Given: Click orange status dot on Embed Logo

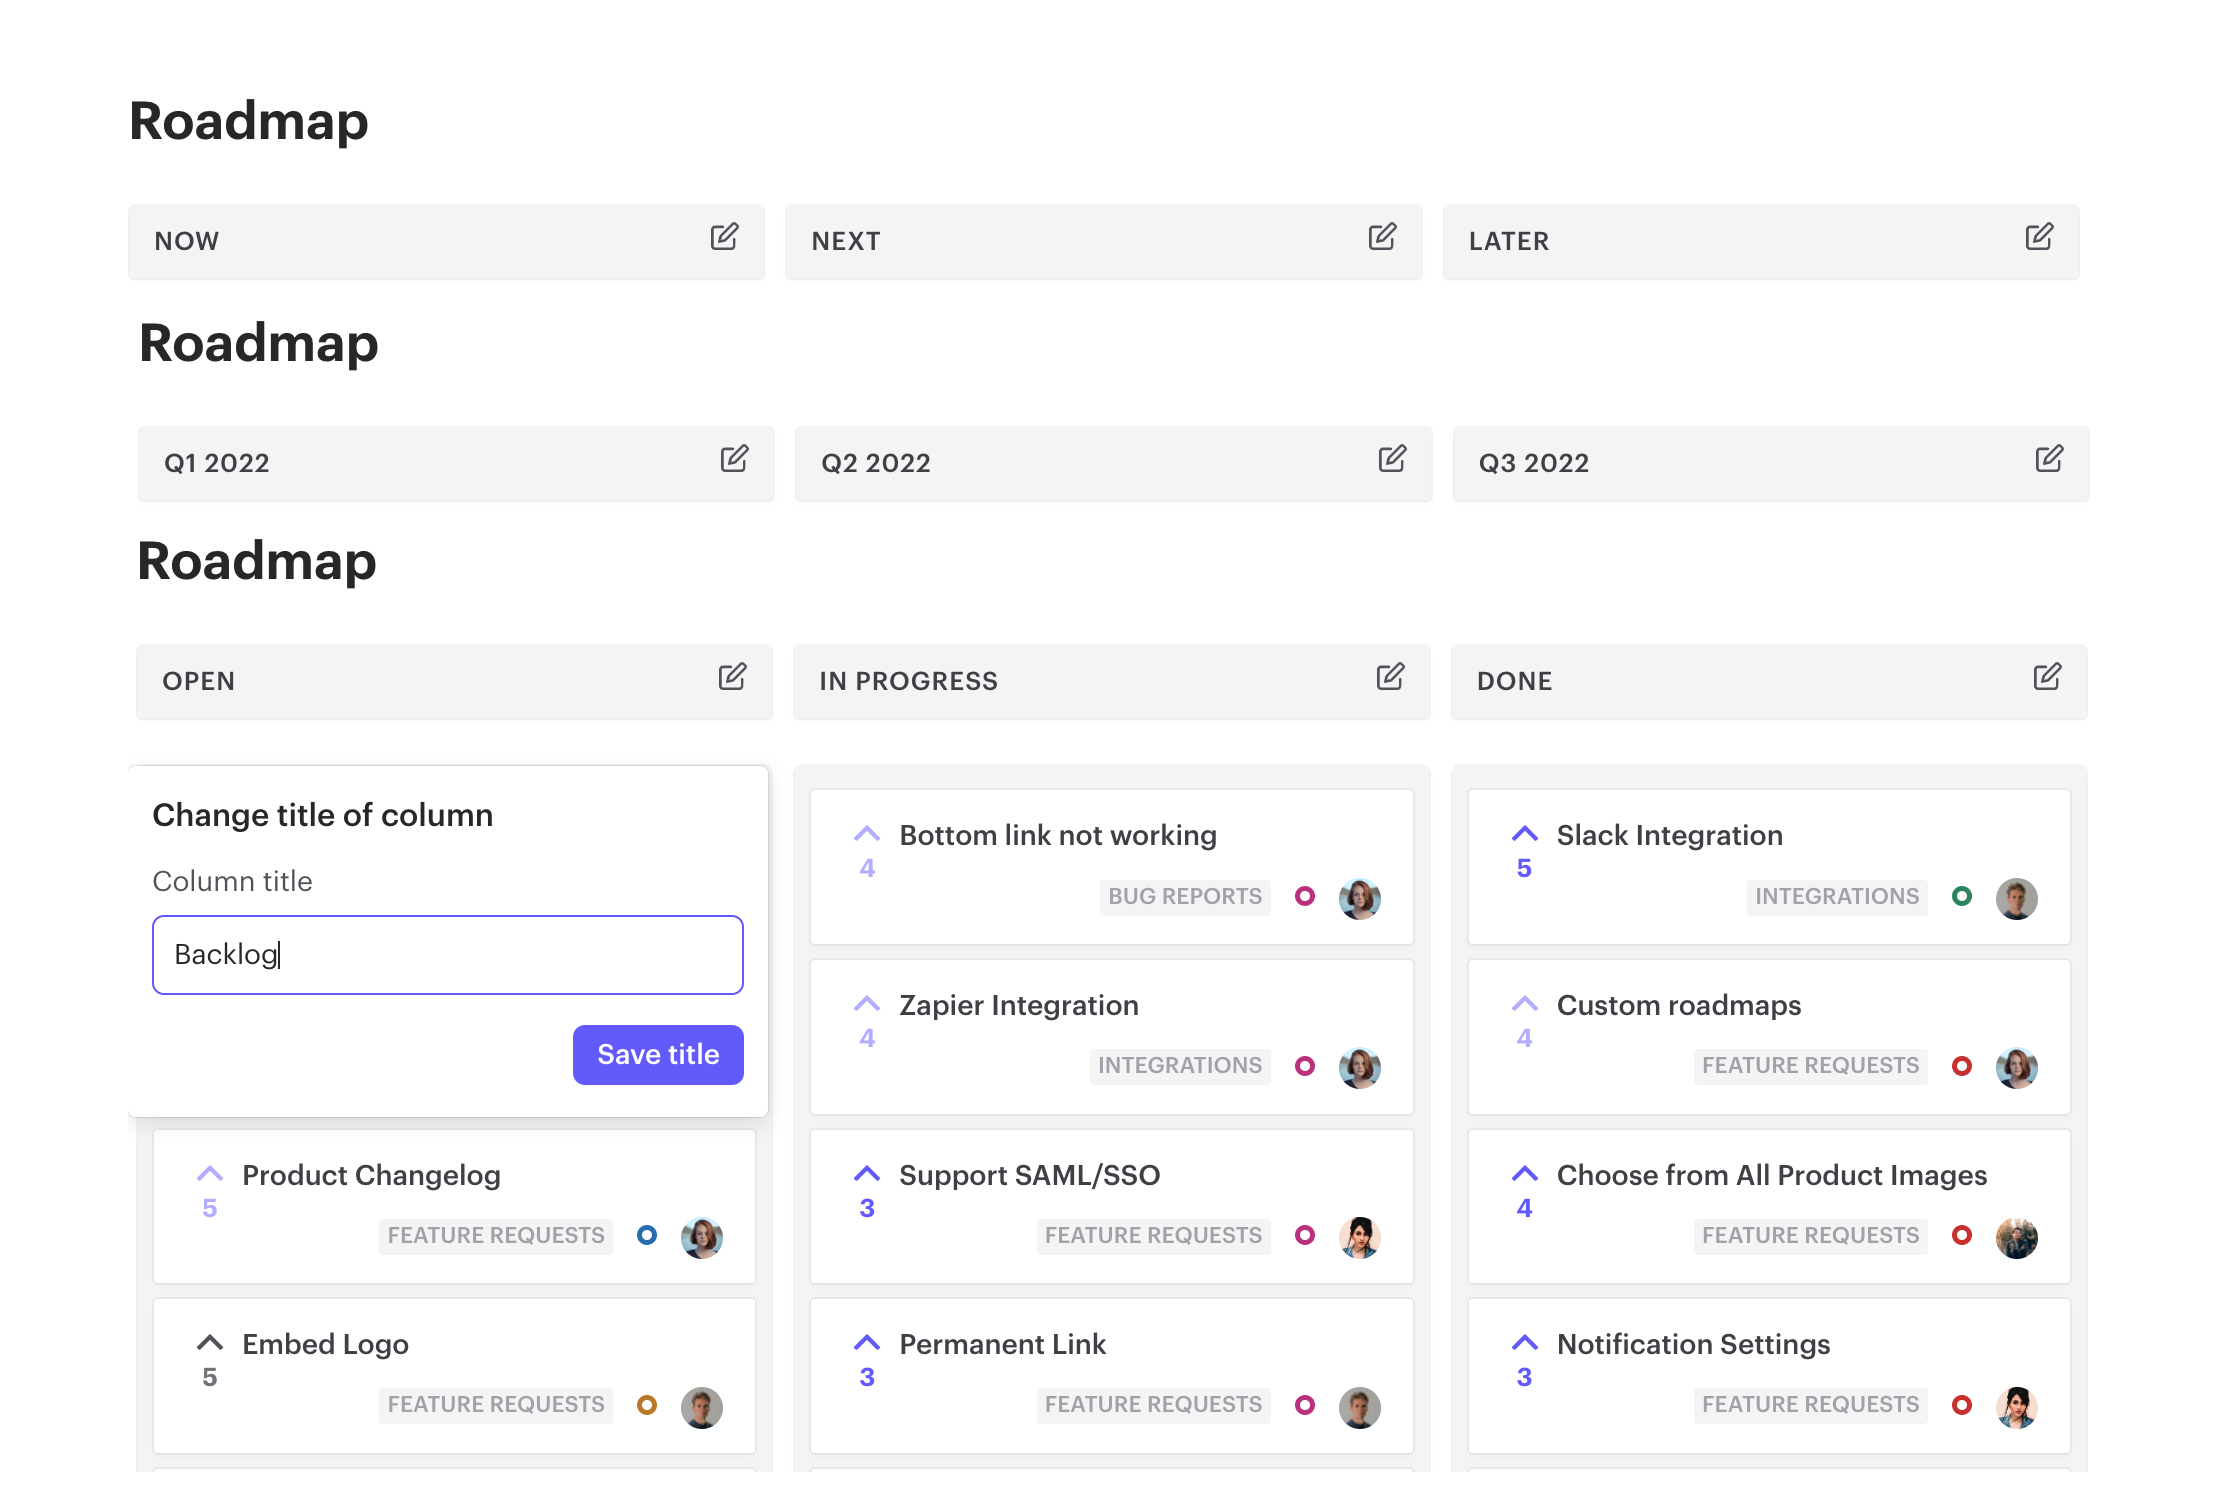Looking at the screenshot, I should (x=647, y=1405).
